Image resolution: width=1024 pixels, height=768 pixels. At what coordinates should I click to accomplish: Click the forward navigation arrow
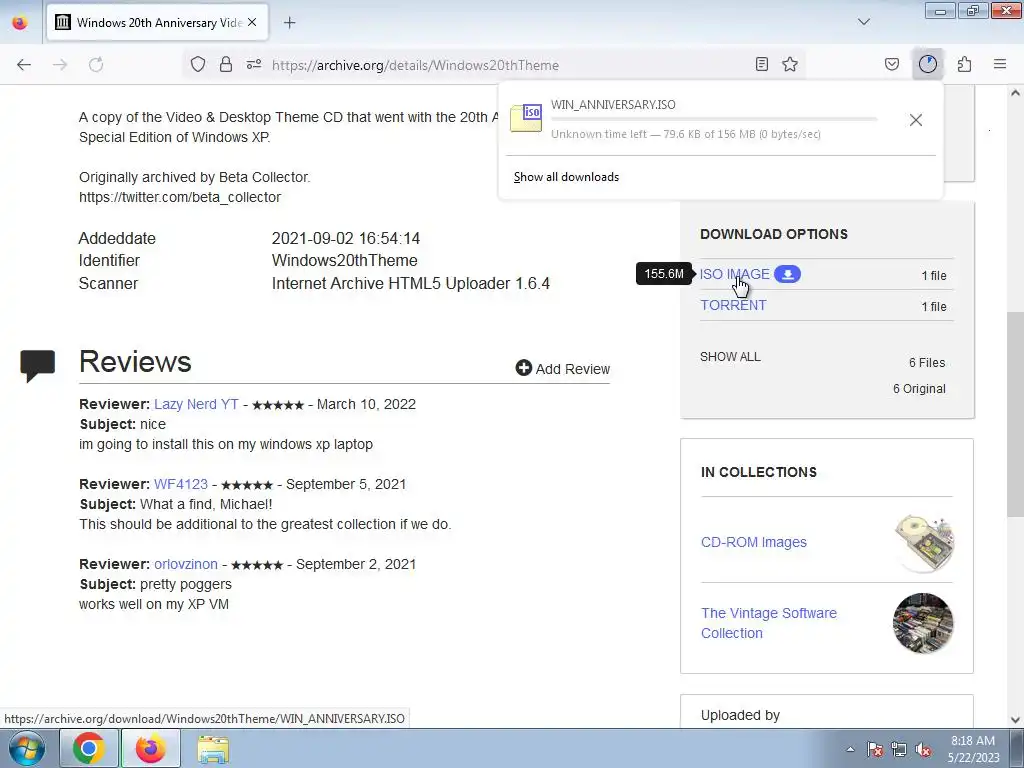click(x=60, y=65)
